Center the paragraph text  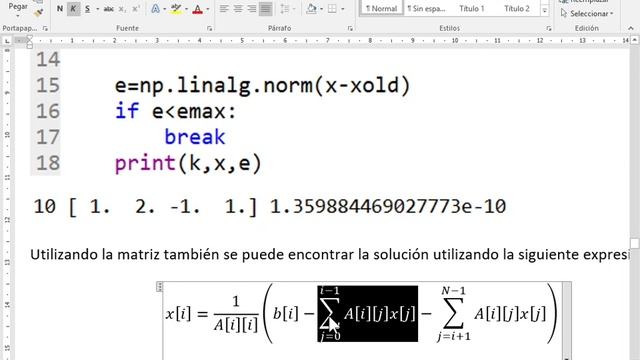click(x=238, y=9)
